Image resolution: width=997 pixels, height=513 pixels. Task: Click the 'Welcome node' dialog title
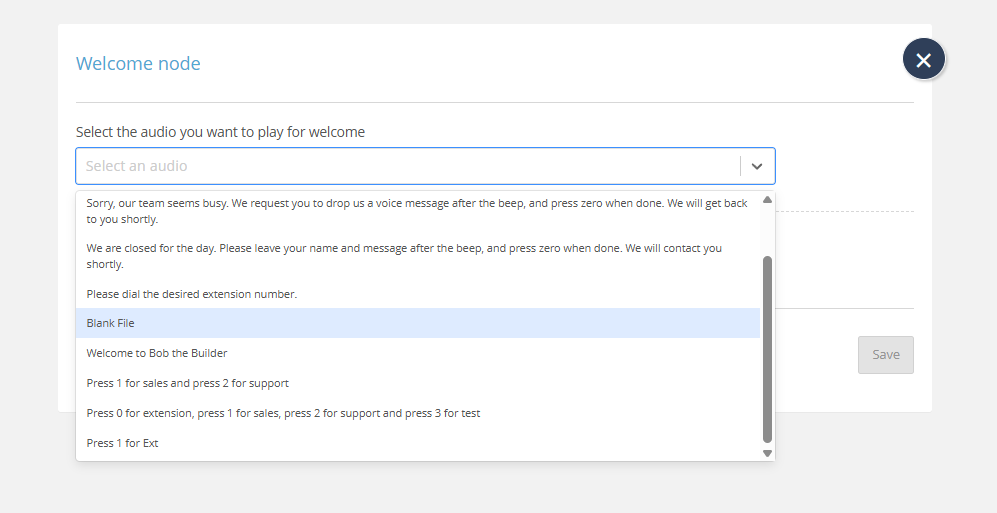pyautogui.click(x=138, y=64)
